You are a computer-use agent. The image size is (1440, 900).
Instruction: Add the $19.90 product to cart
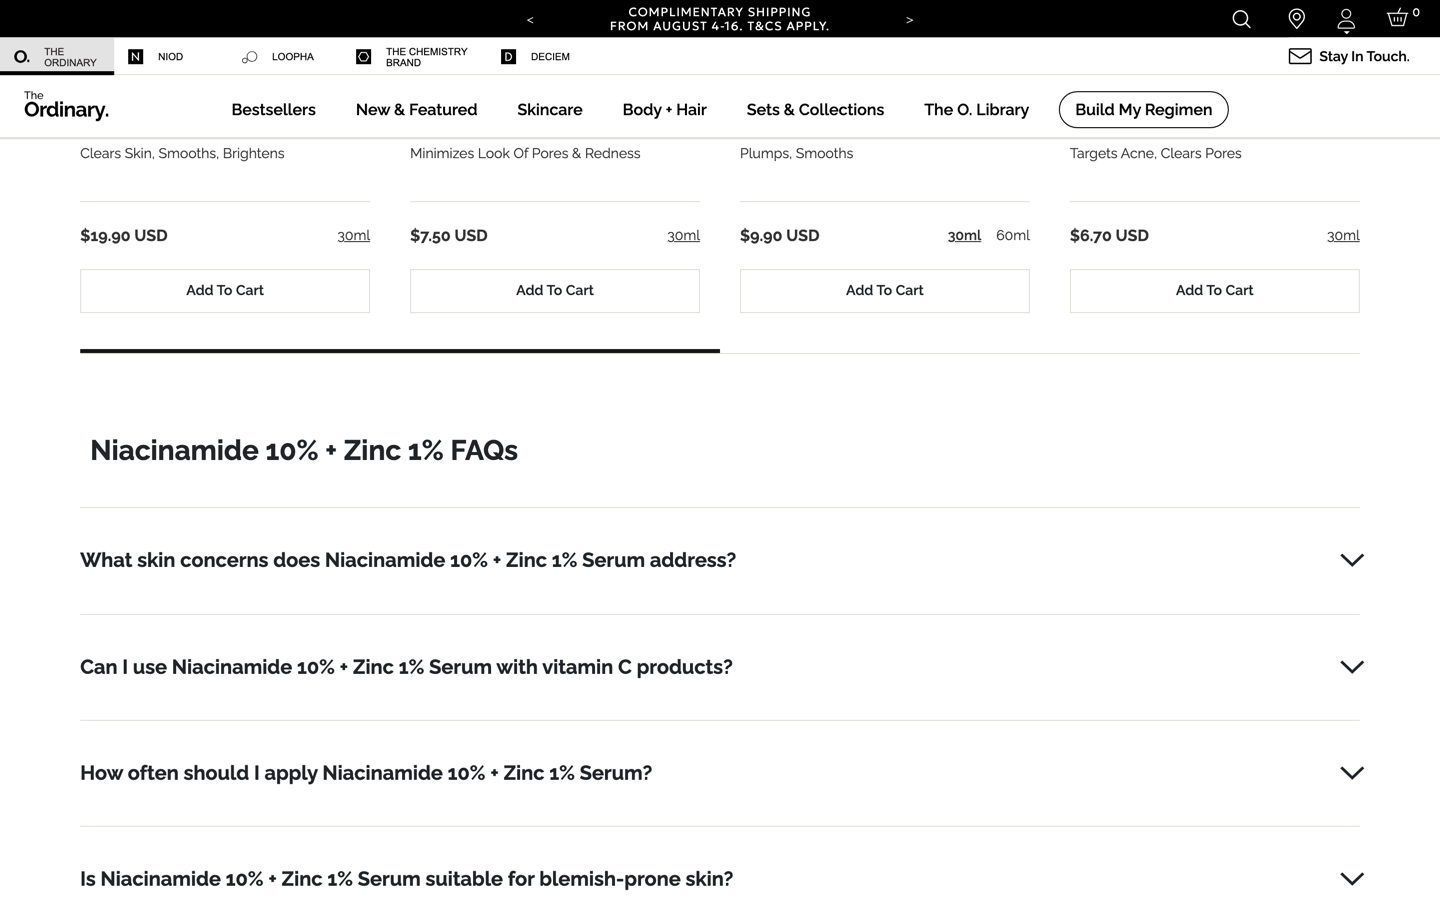[225, 291]
